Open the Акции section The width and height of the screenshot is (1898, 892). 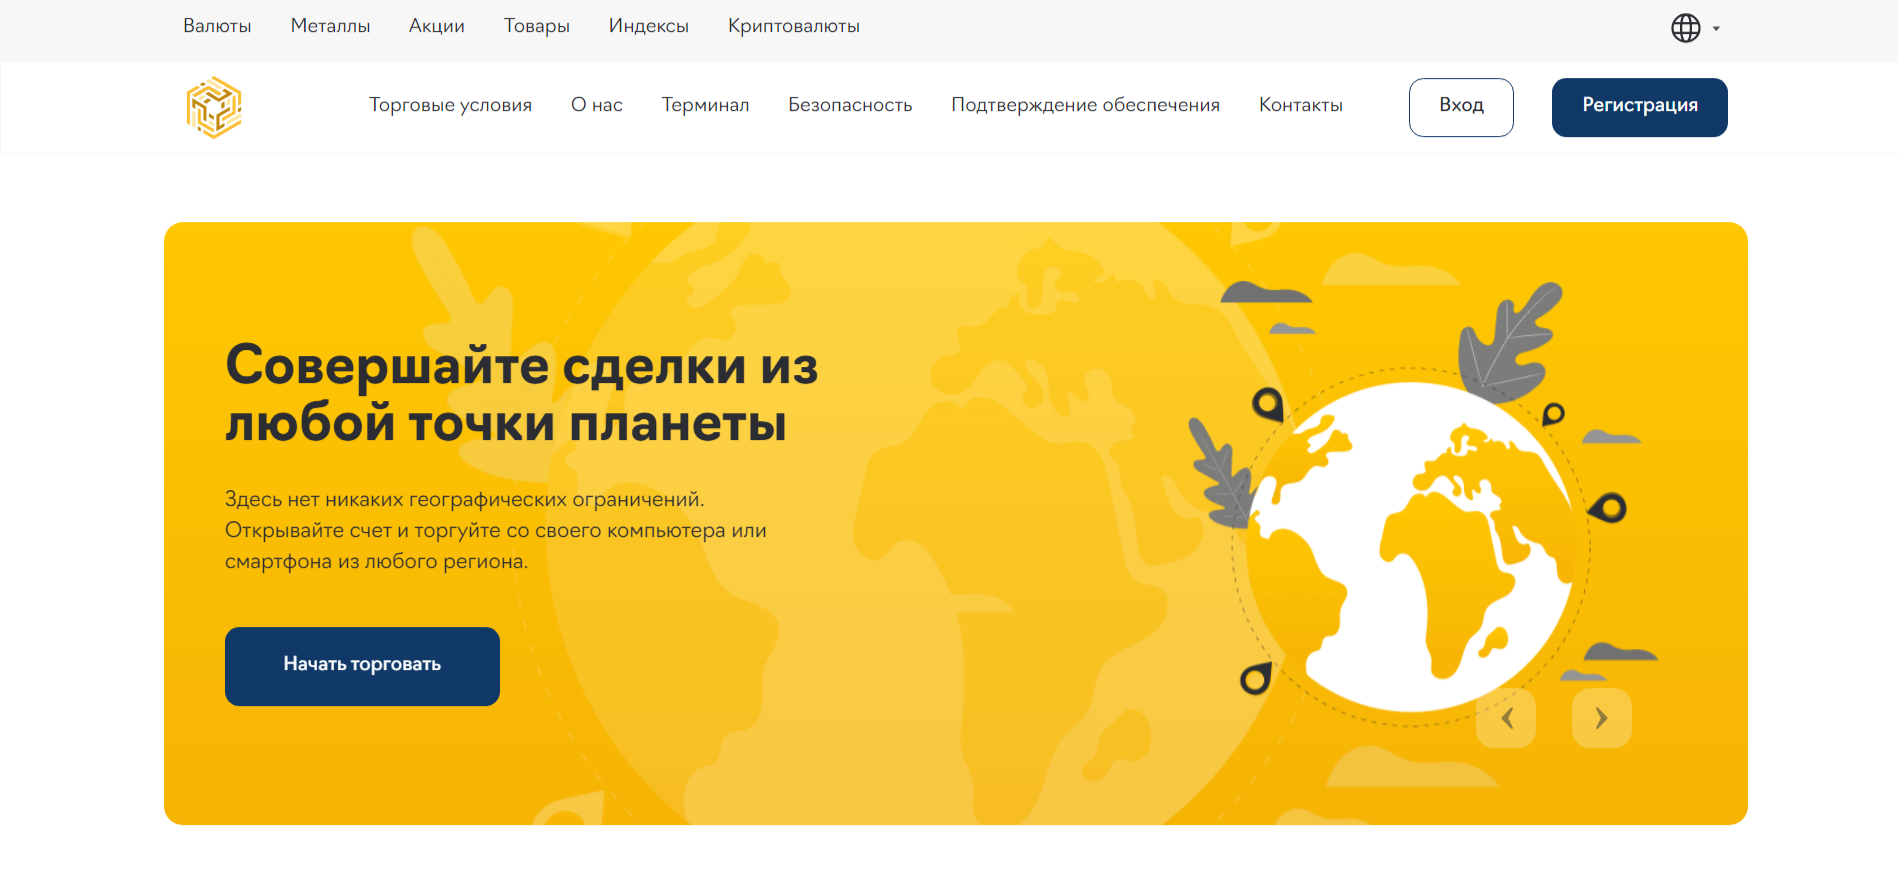(x=436, y=26)
